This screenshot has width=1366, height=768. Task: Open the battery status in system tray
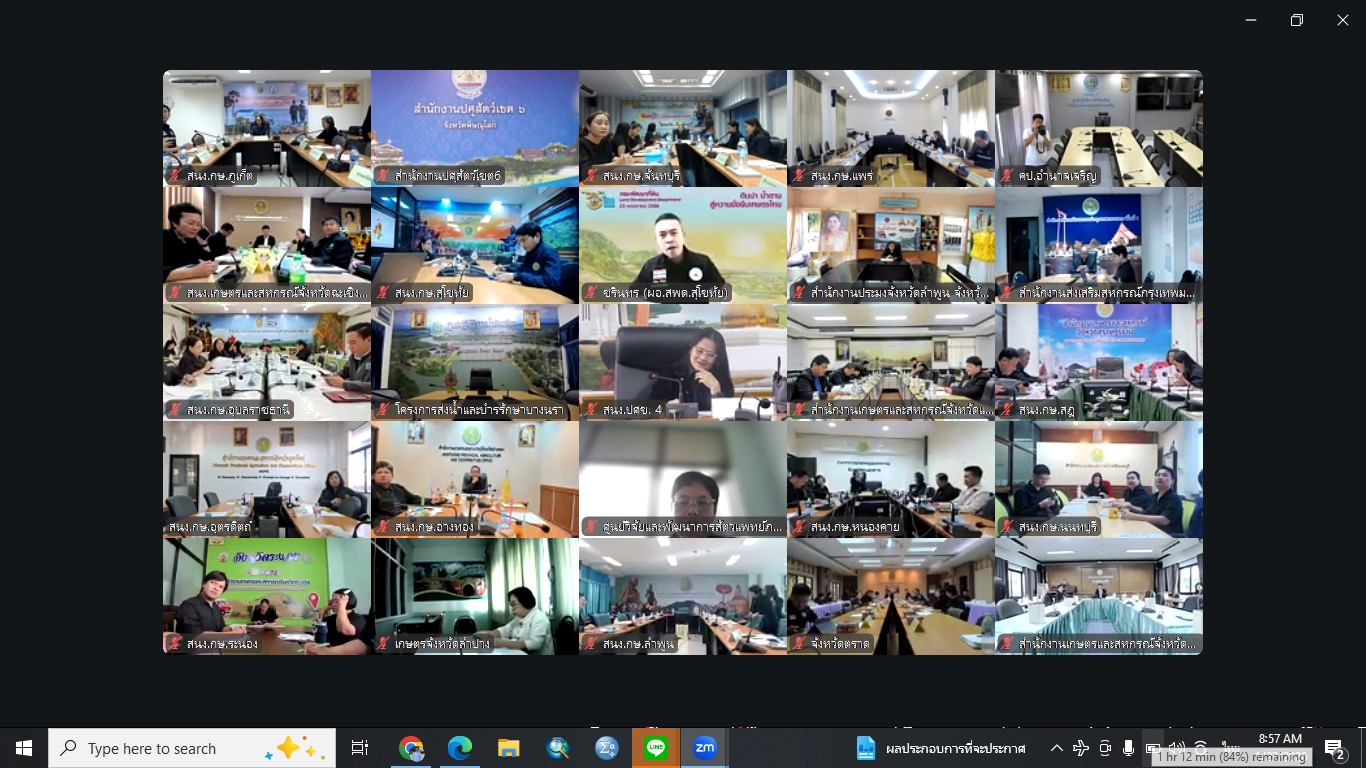(1152, 748)
